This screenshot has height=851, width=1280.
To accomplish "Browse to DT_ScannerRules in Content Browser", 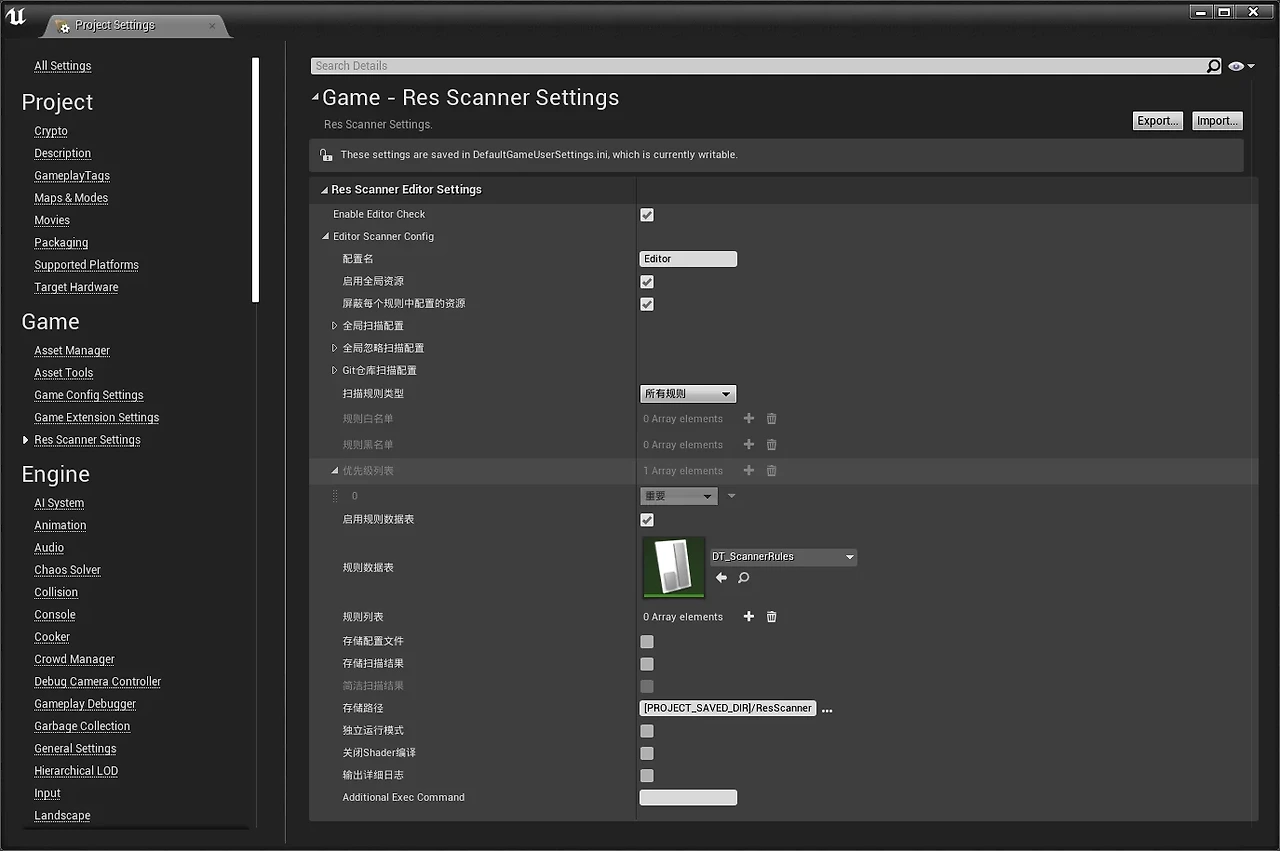I will (744, 578).
